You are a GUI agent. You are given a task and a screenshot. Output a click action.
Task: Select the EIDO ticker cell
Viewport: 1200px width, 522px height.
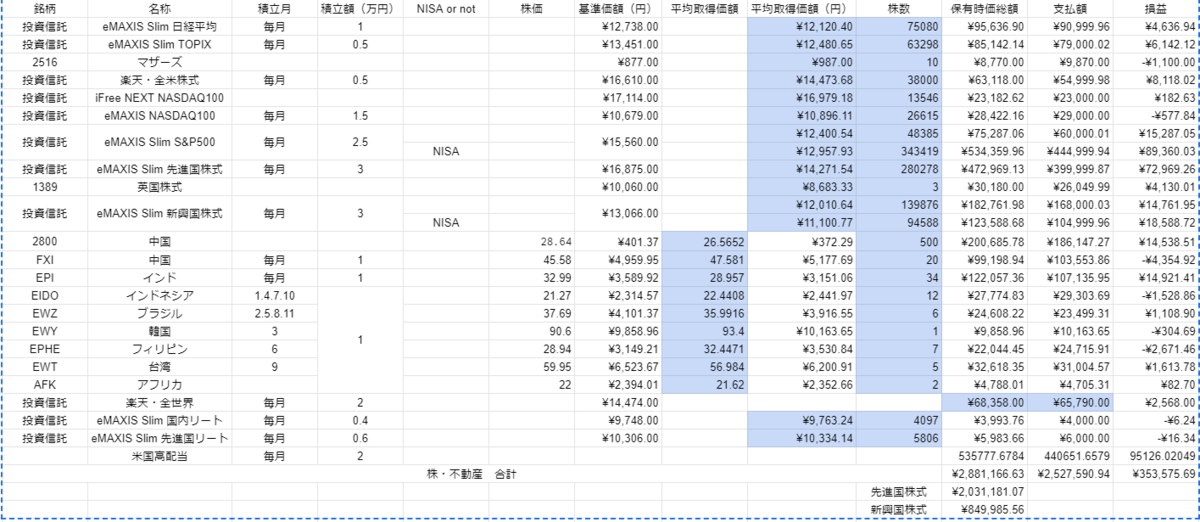click(45, 295)
